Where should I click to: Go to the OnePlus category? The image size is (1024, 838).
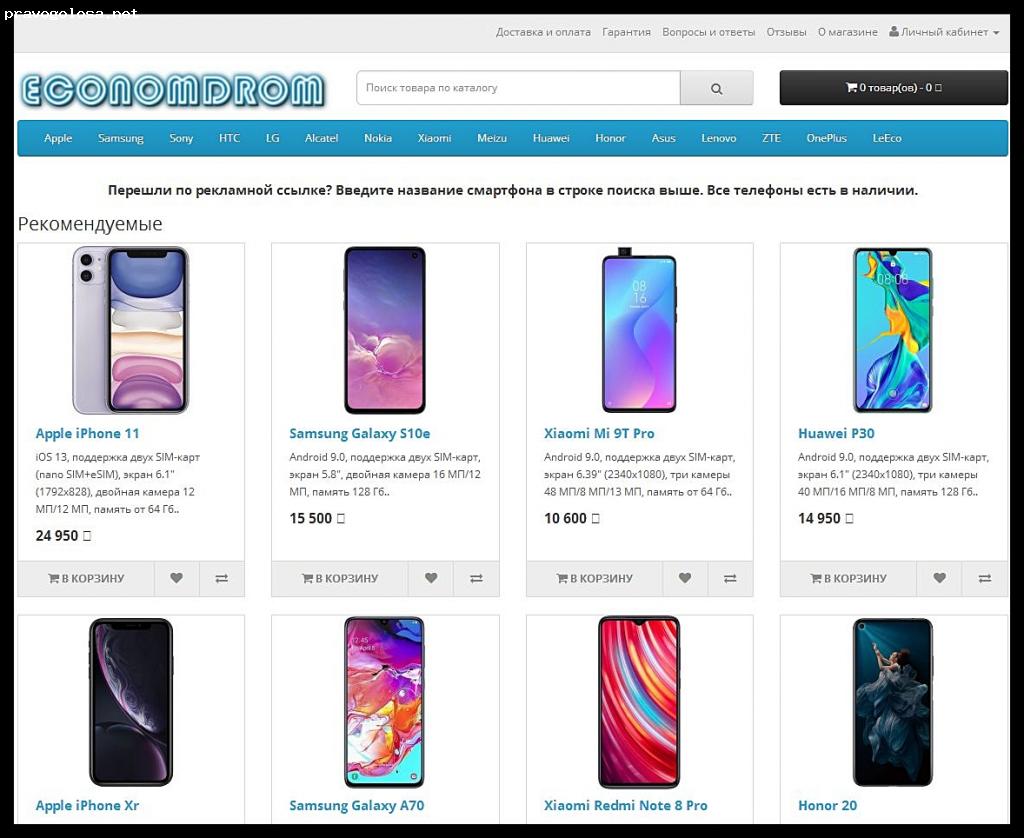pos(826,138)
